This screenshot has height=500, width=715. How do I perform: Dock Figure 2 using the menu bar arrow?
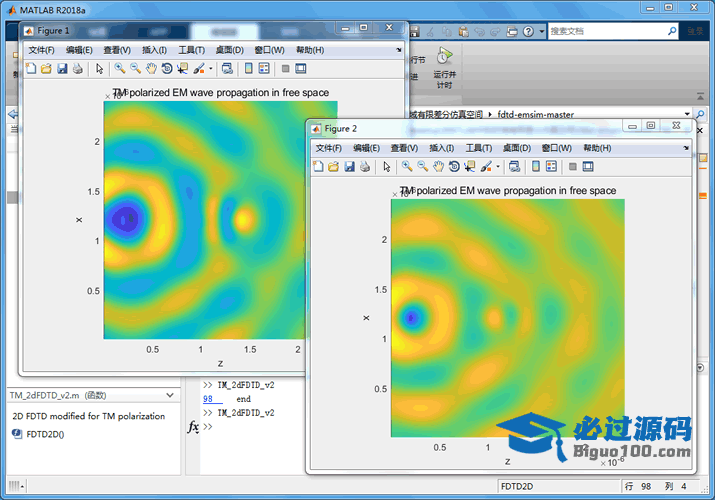[686, 148]
